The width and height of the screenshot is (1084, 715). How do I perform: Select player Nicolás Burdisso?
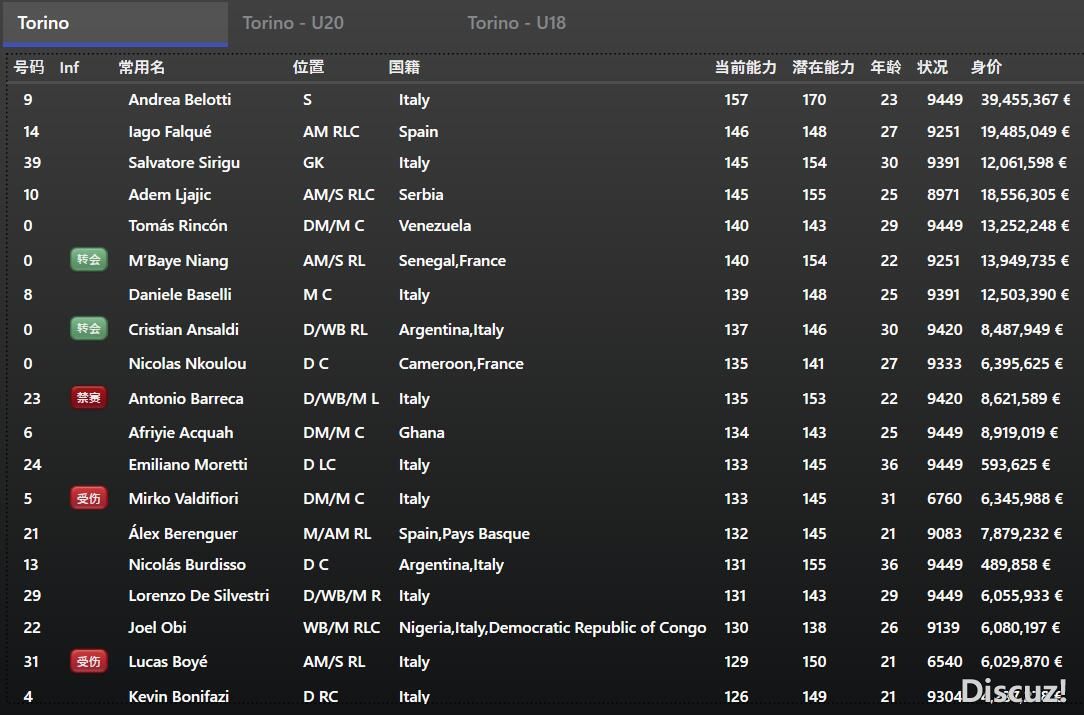point(187,564)
